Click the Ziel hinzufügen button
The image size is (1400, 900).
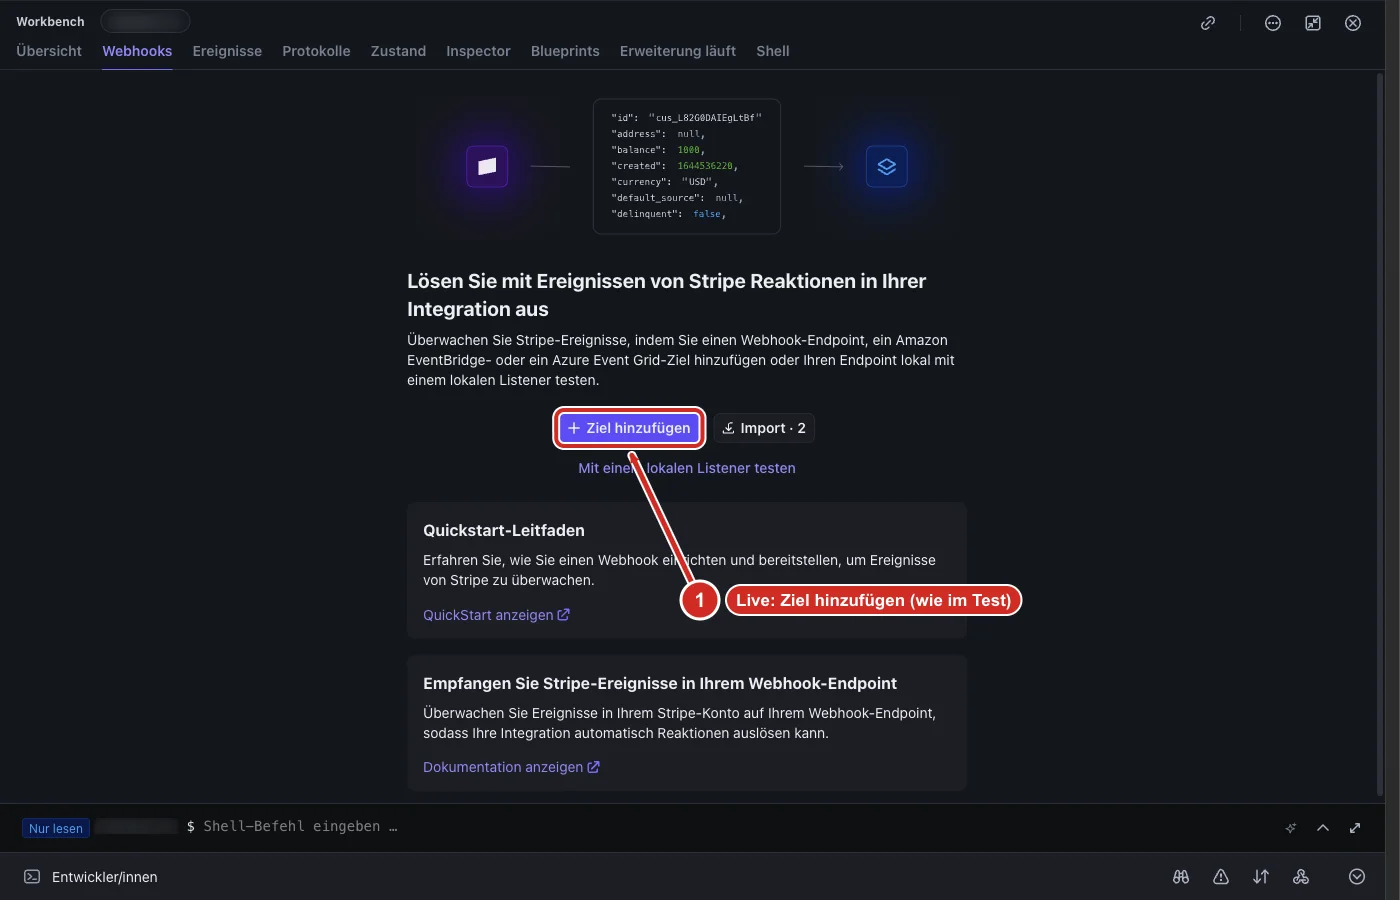[x=630, y=428]
